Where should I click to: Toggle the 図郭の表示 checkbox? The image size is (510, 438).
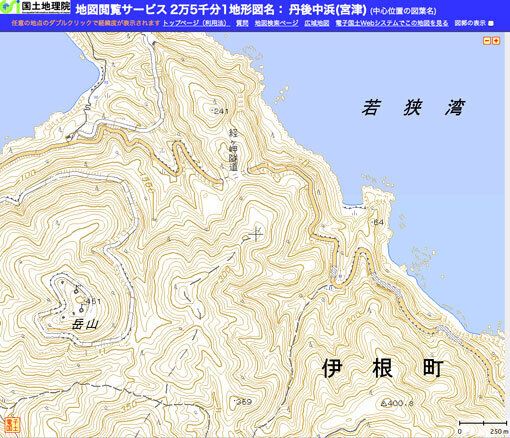pos(491,23)
